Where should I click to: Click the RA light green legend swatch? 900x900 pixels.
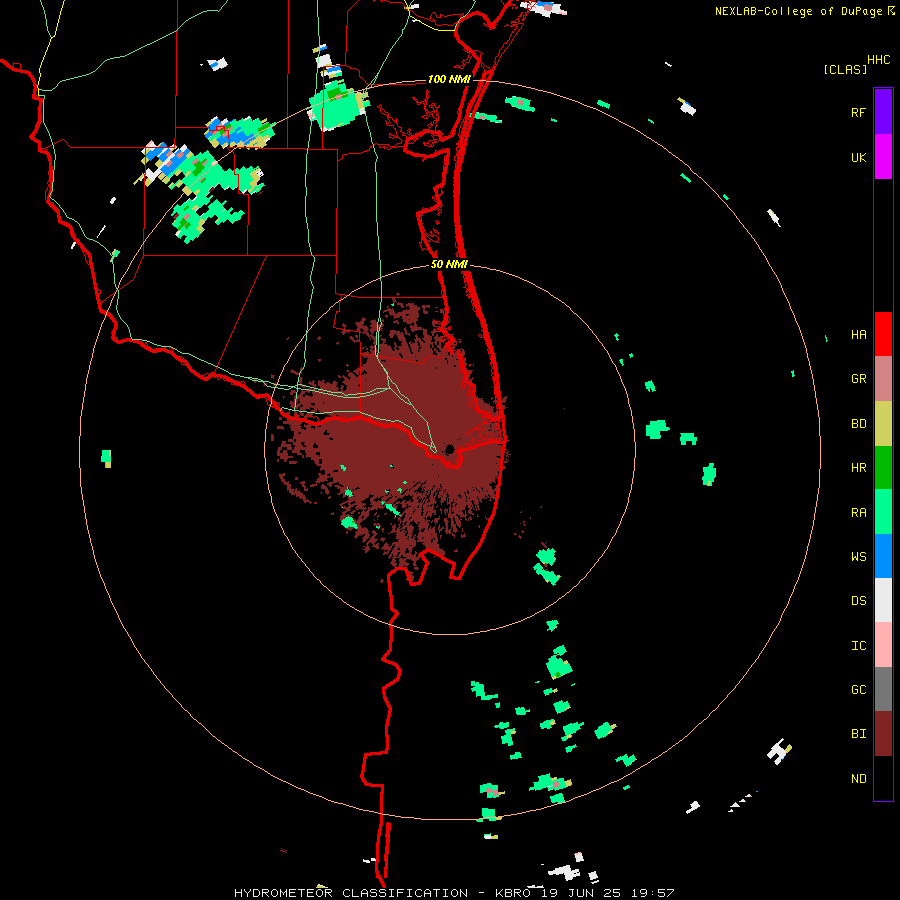click(883, 512)
